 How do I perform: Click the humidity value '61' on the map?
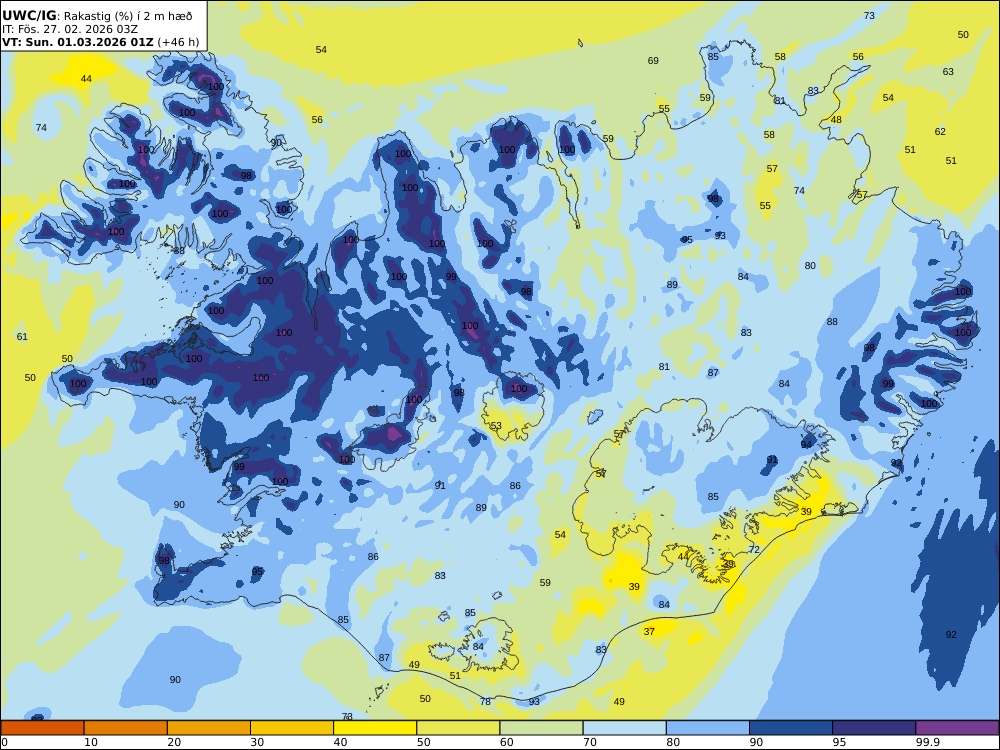[22, 337]
